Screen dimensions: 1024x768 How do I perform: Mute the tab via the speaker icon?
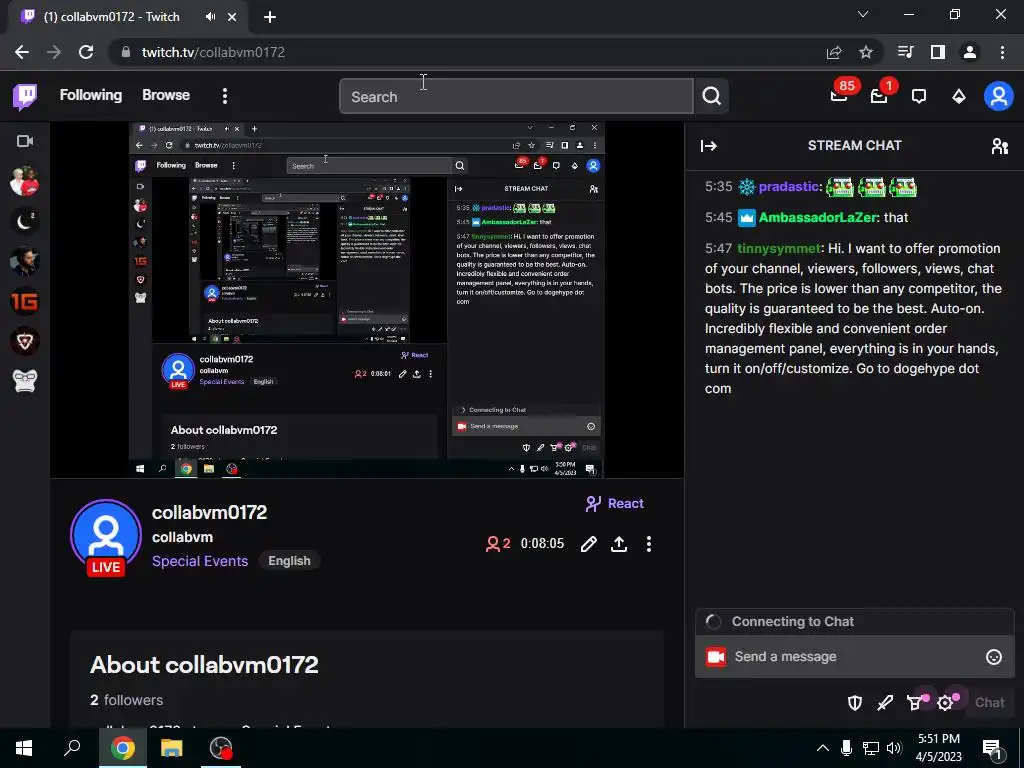coord(210,17)
